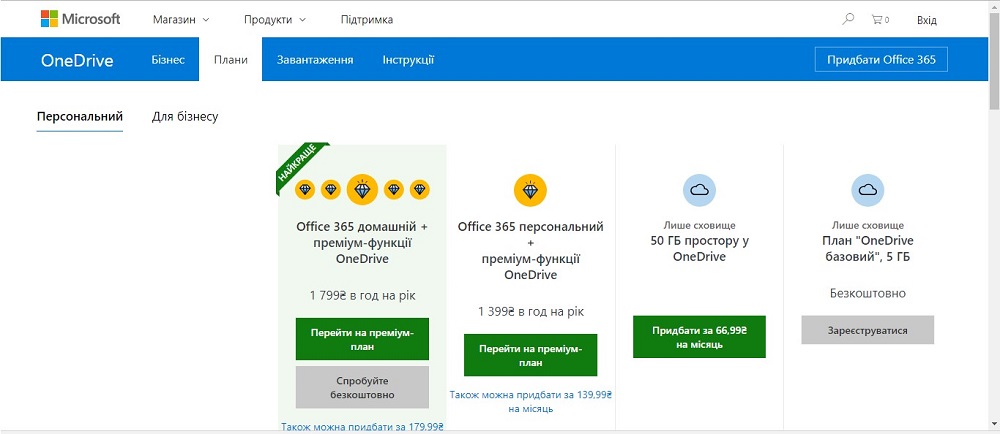
Task: Click the large center diamond icon of Office 365 домашній
Action: coord(362,189)
